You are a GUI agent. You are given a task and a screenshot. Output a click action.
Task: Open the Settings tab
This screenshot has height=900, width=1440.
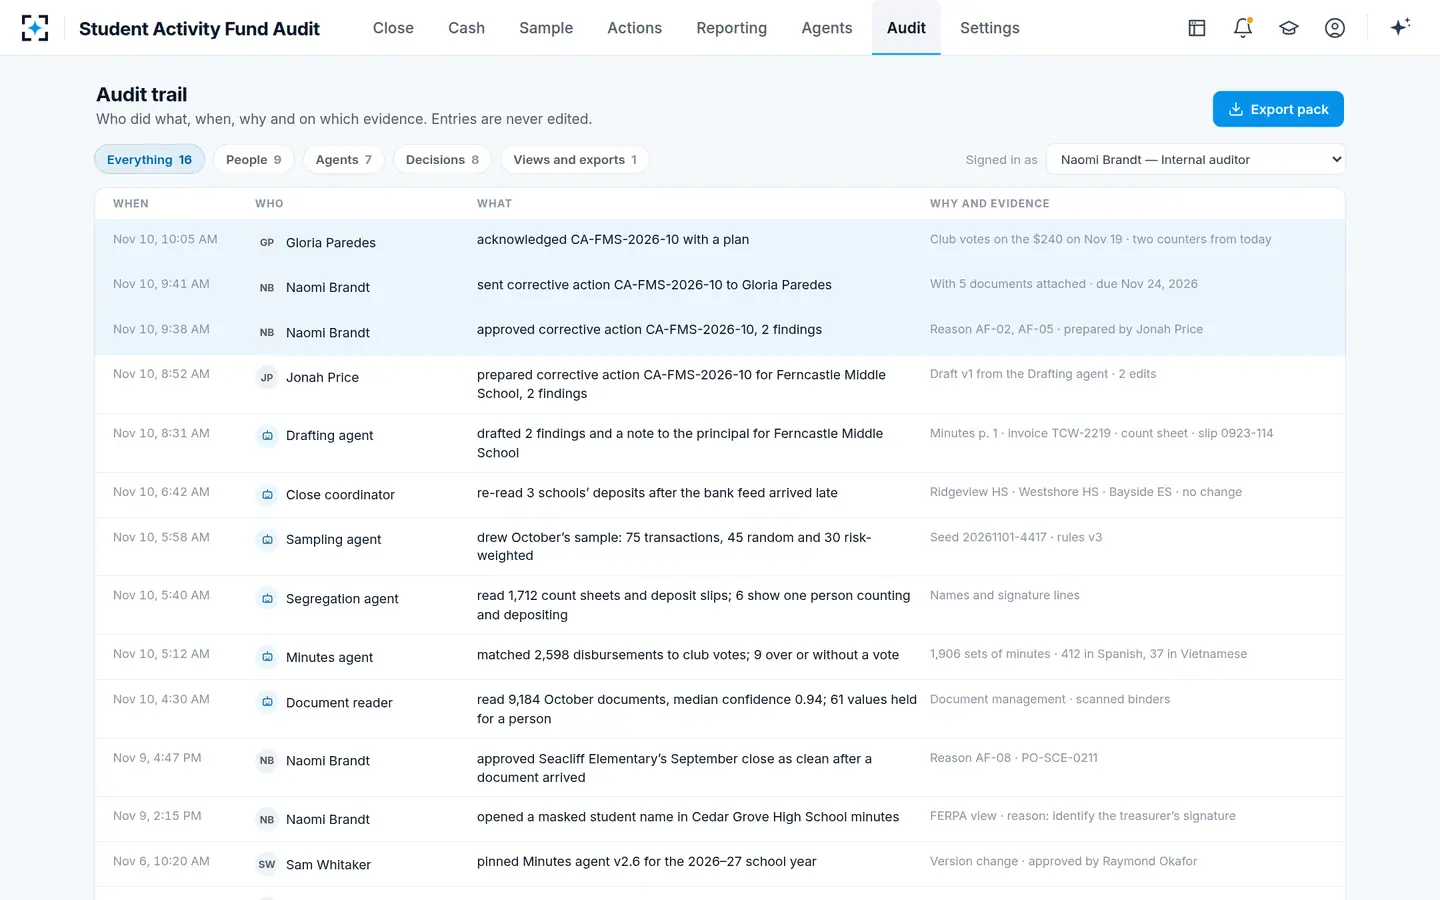coord(990,28)
